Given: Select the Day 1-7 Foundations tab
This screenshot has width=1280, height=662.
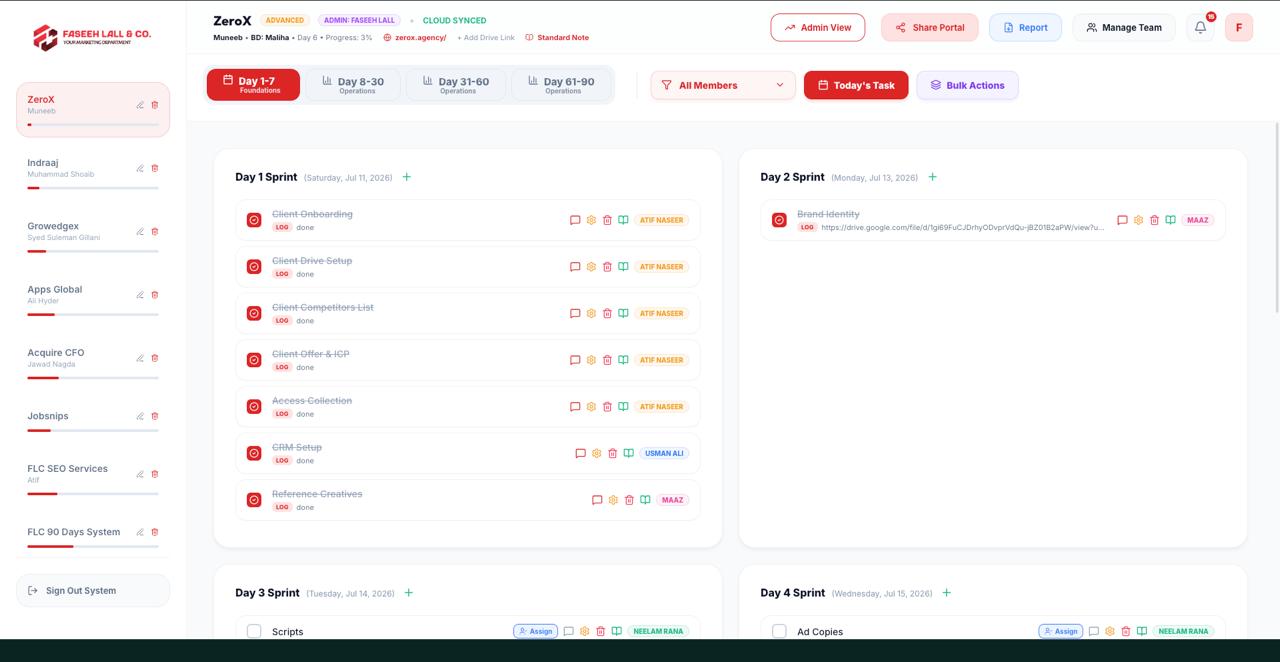Looking at the screenshot, I should click(253, 85).
